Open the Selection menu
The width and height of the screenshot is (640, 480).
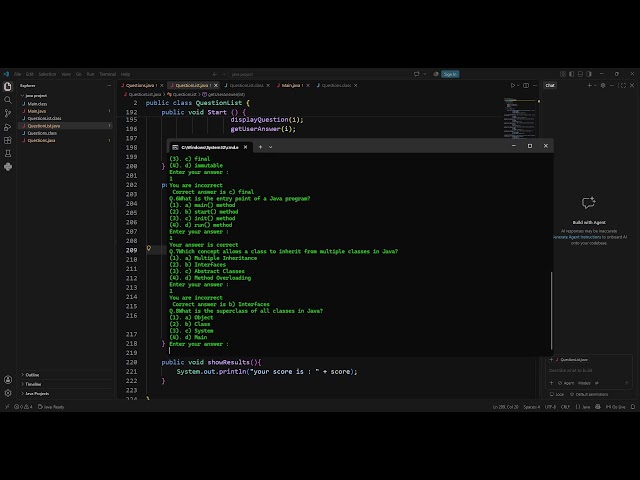tap(47, 74)
